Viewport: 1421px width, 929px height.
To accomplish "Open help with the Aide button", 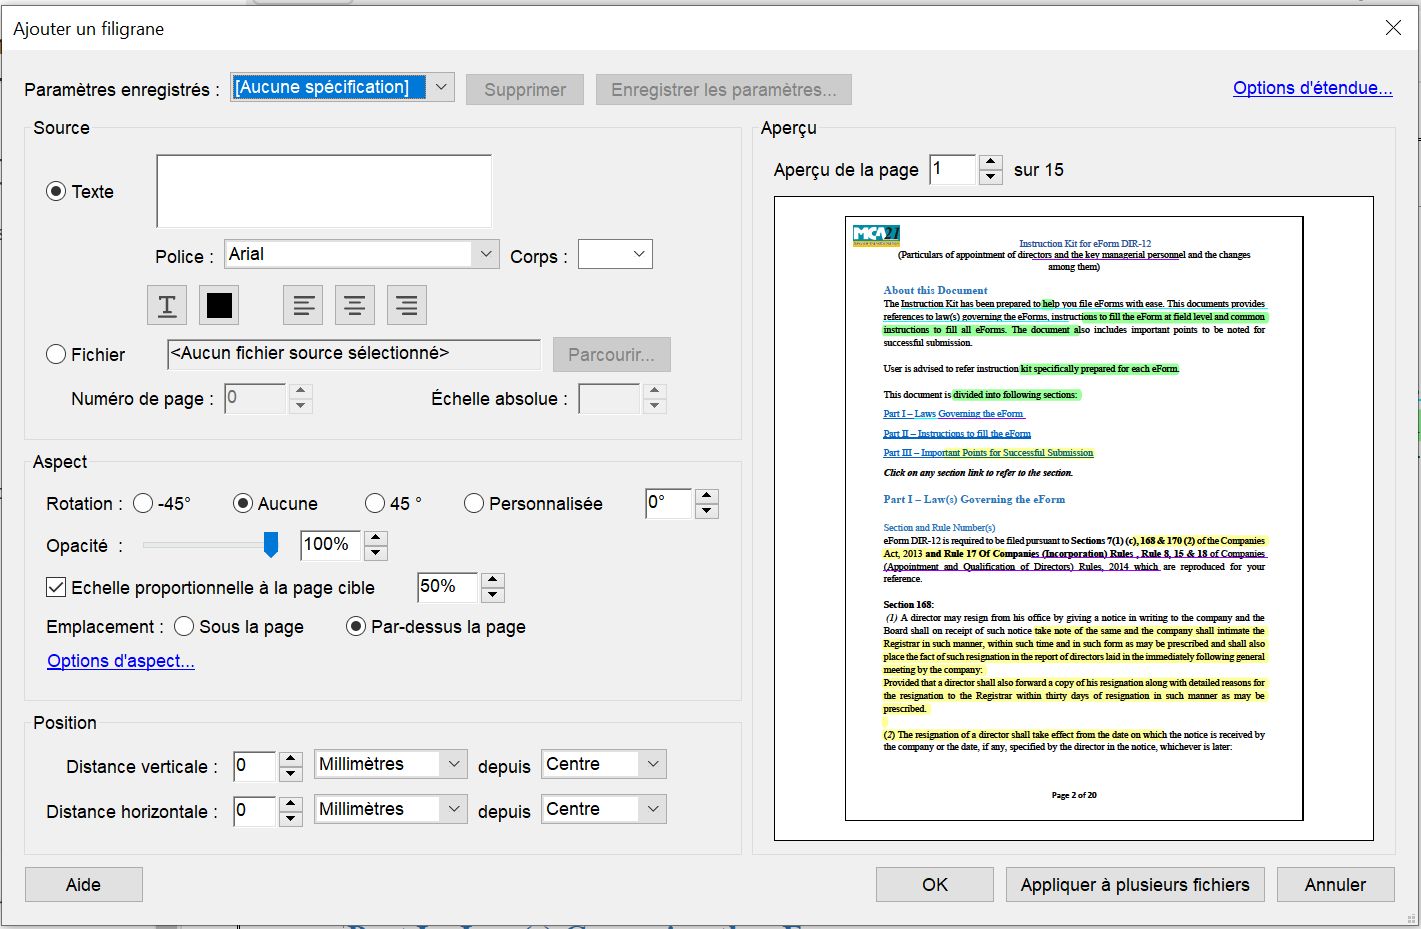I will click(x=84, y=884).
